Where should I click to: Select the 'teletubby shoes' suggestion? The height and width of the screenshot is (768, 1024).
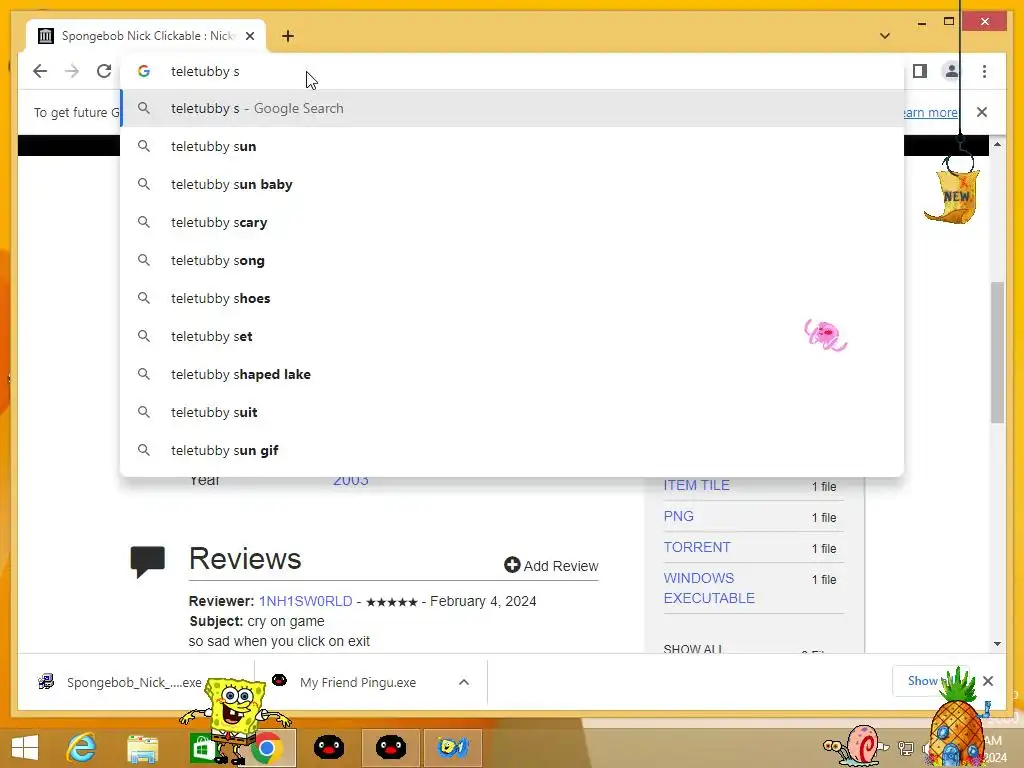pos(512,298)
